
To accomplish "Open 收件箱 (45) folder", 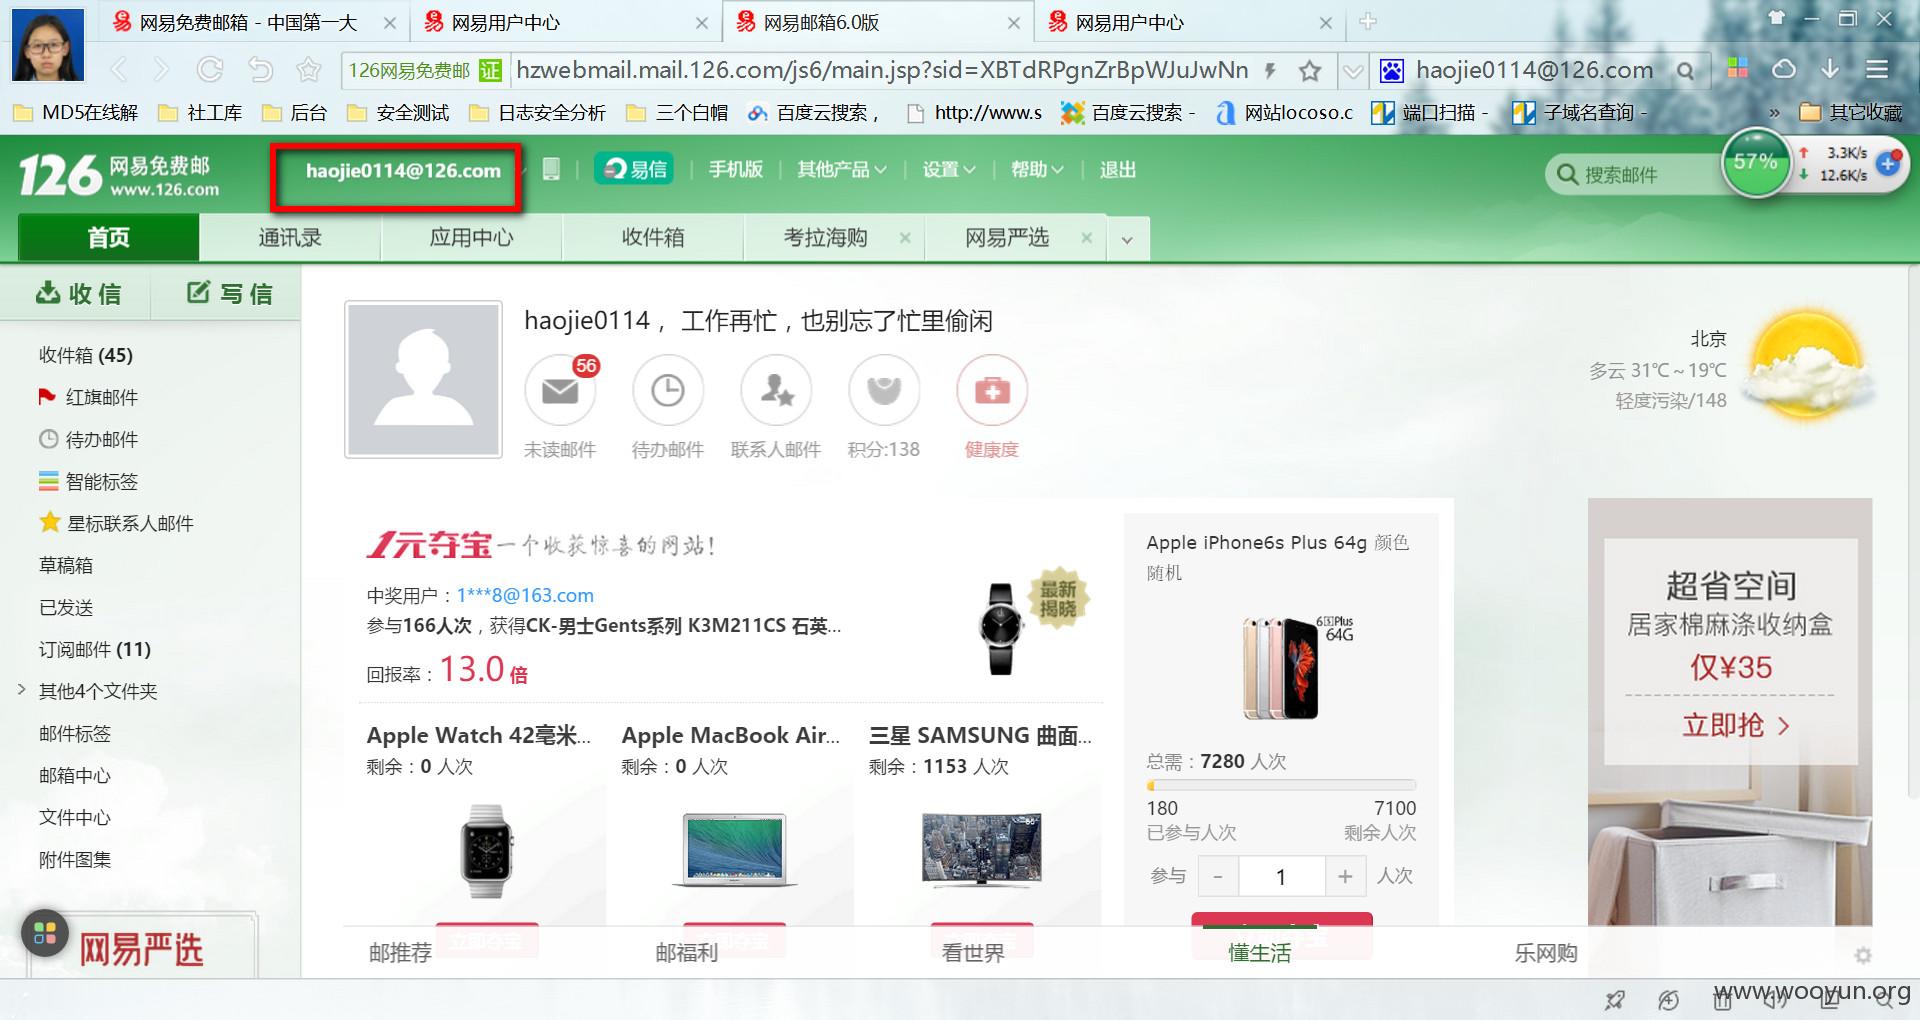I will pos(86,355).
